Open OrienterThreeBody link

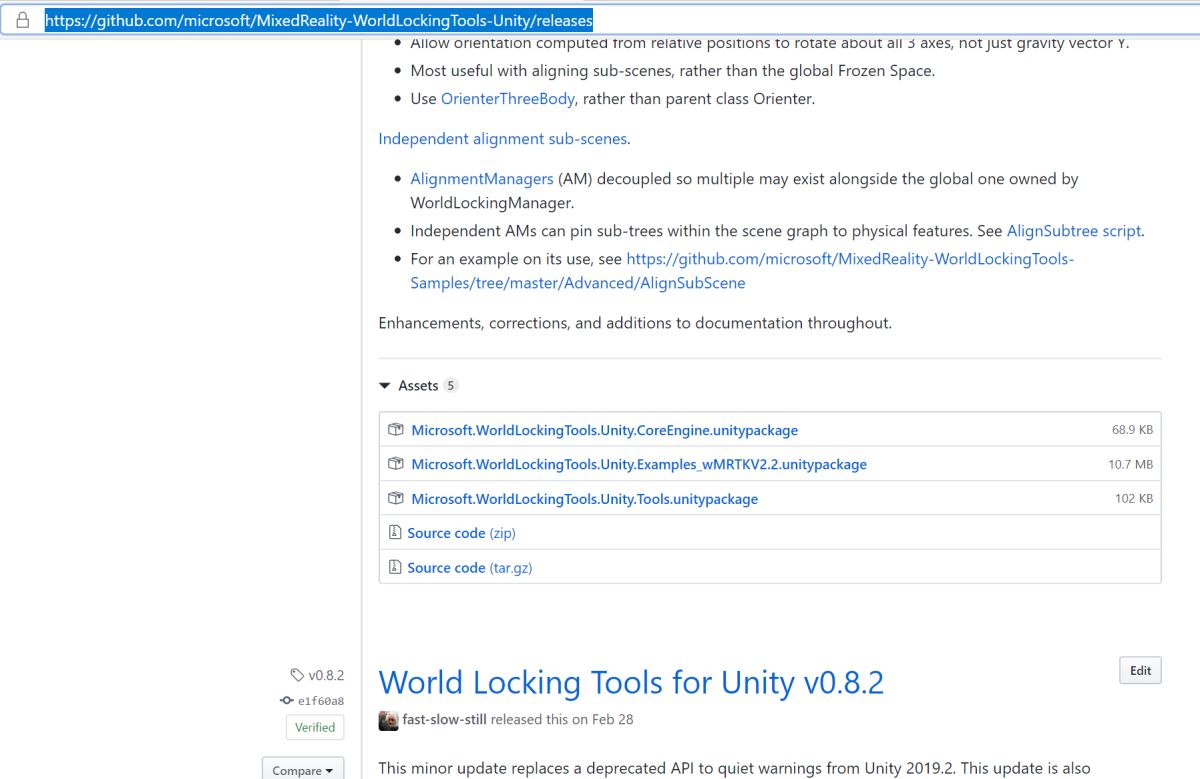pyautogui.click(x=508, y=98)
